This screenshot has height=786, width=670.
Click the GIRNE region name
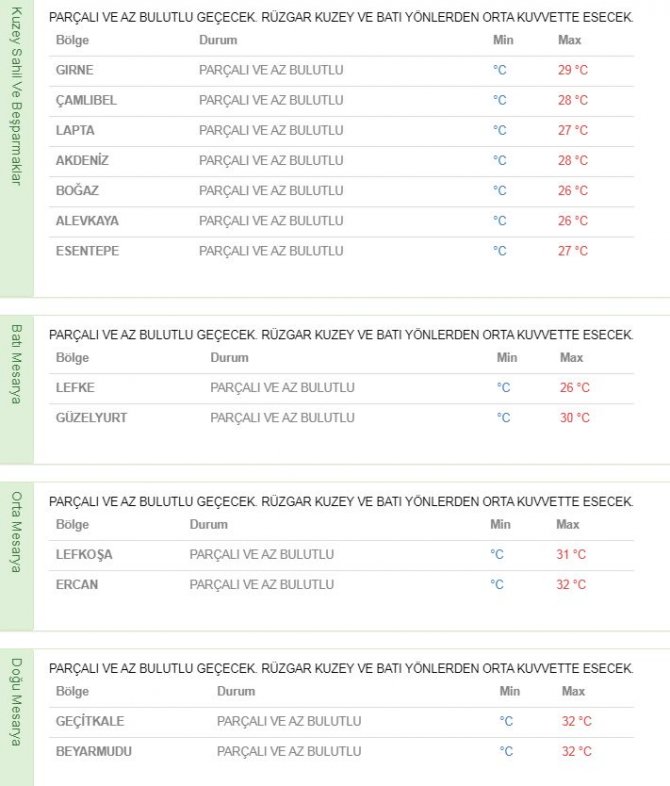[75, 70]
